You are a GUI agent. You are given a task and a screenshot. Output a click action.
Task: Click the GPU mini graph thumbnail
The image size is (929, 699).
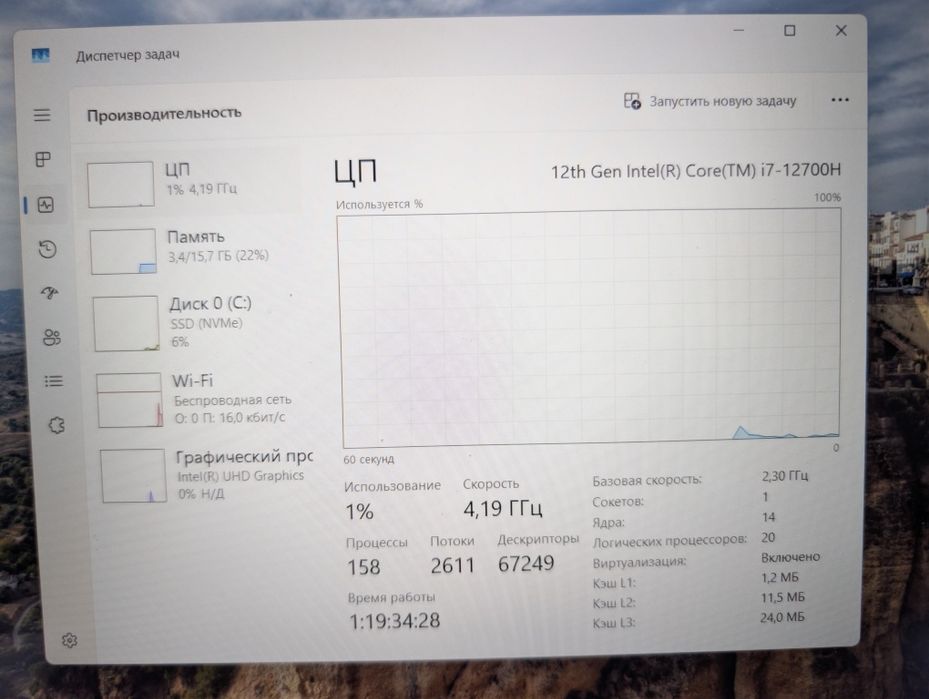coord(133,476)
